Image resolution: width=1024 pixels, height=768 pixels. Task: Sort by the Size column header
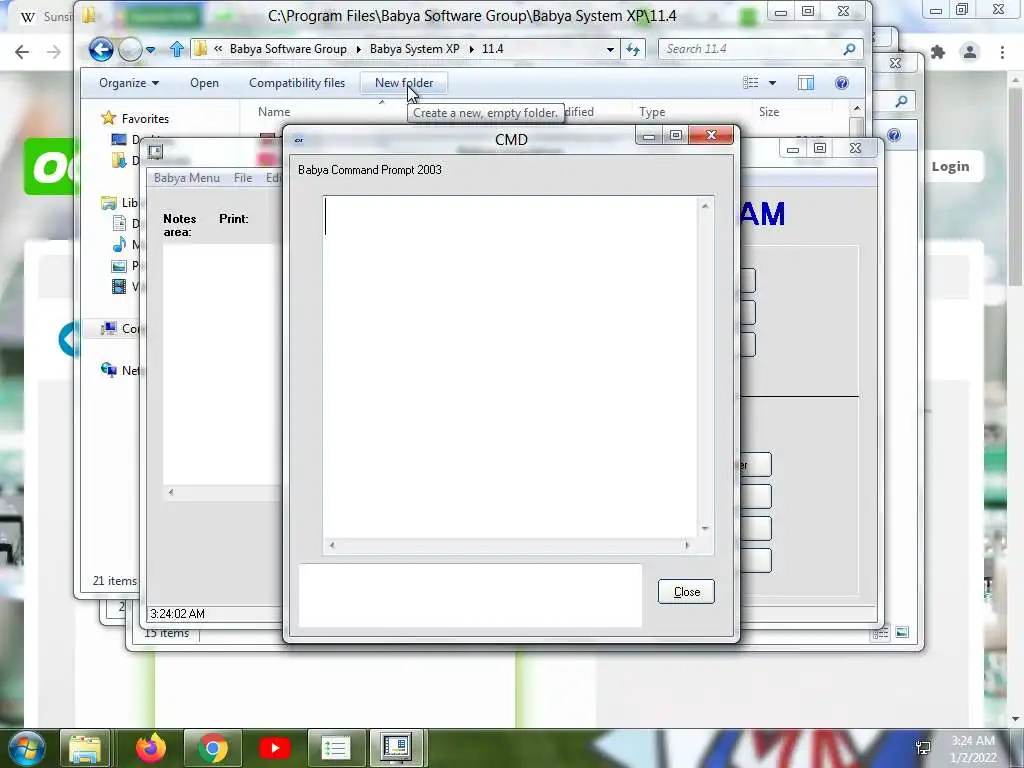point(769,112)
